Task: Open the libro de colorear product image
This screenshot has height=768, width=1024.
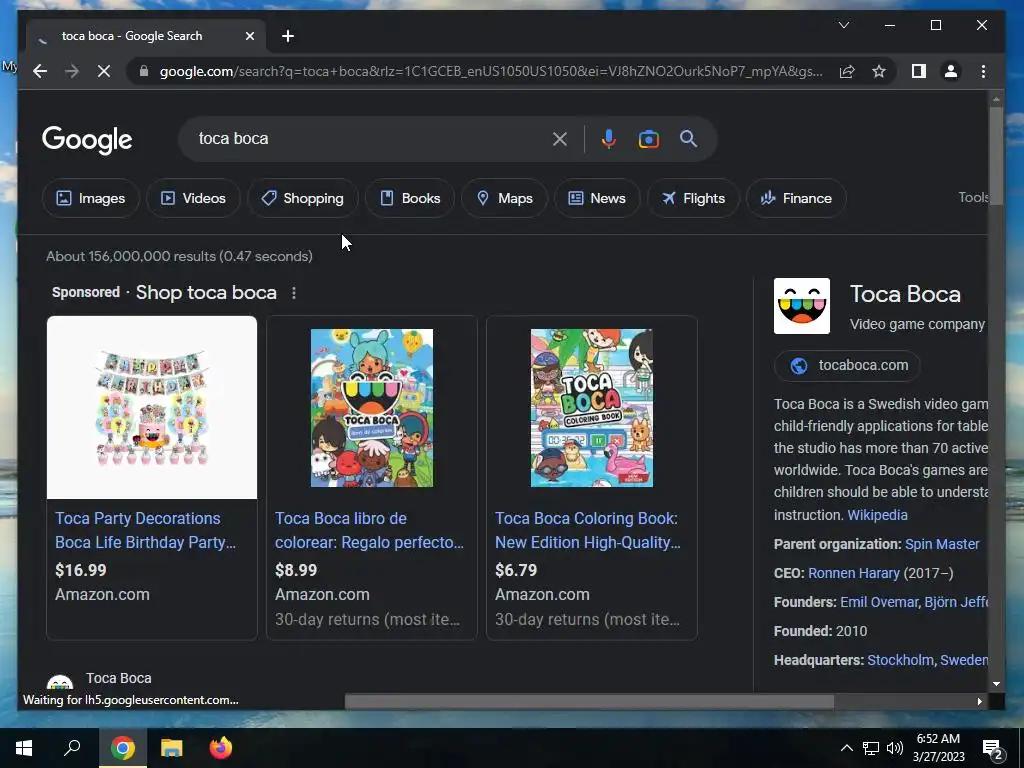Action: pos(372,408)
